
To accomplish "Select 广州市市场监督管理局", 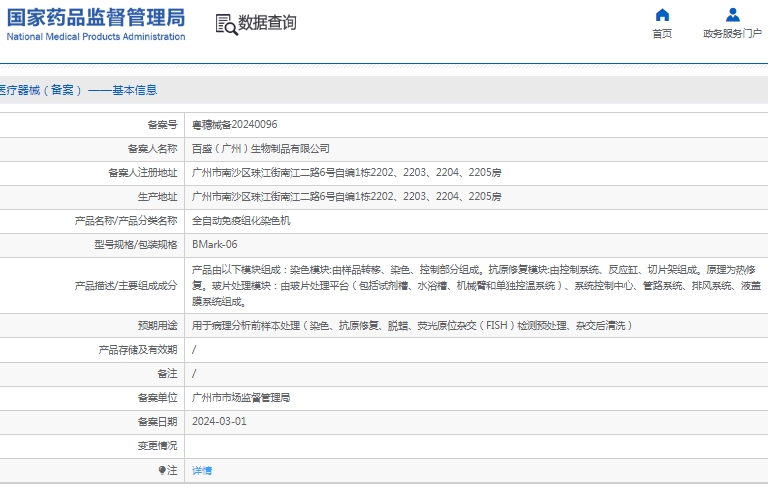I will coord(241,398).
